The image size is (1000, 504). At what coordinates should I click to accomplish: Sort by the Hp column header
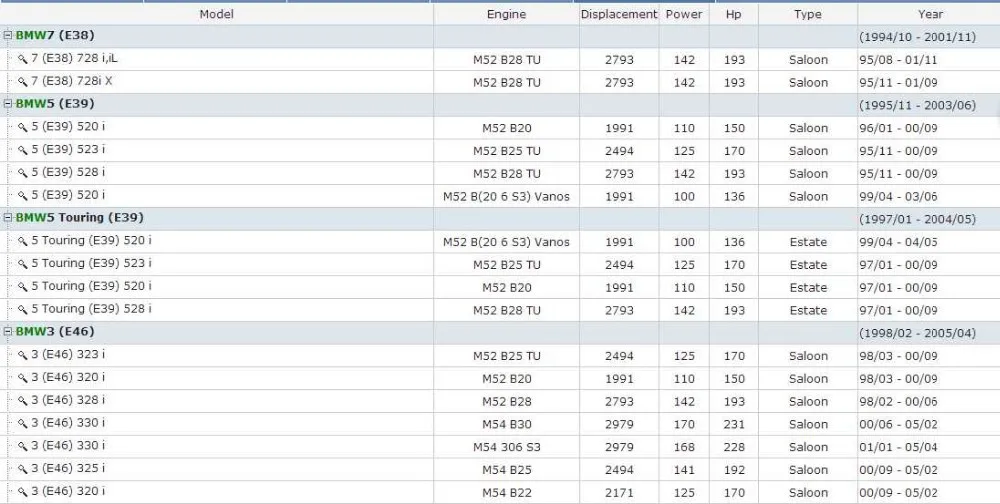(x=733, y=14)
